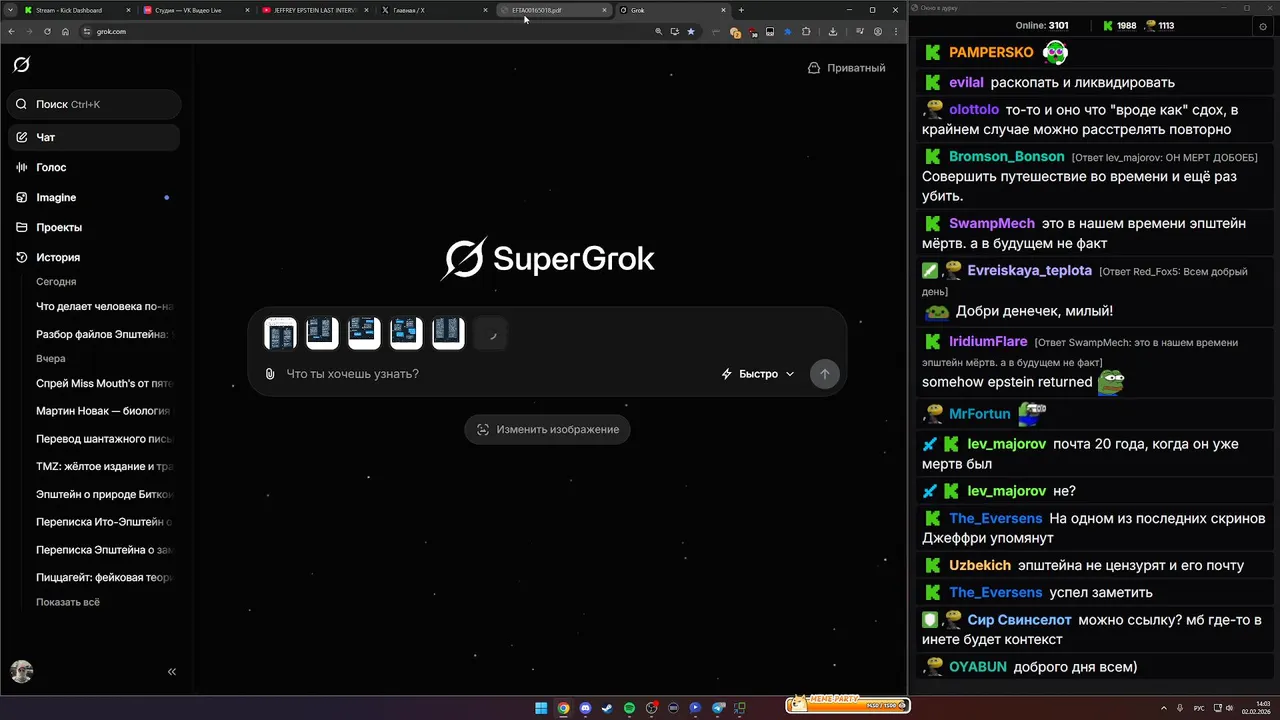Click the Показать всё link
1280x720 pixels.
tap(68, 602)
